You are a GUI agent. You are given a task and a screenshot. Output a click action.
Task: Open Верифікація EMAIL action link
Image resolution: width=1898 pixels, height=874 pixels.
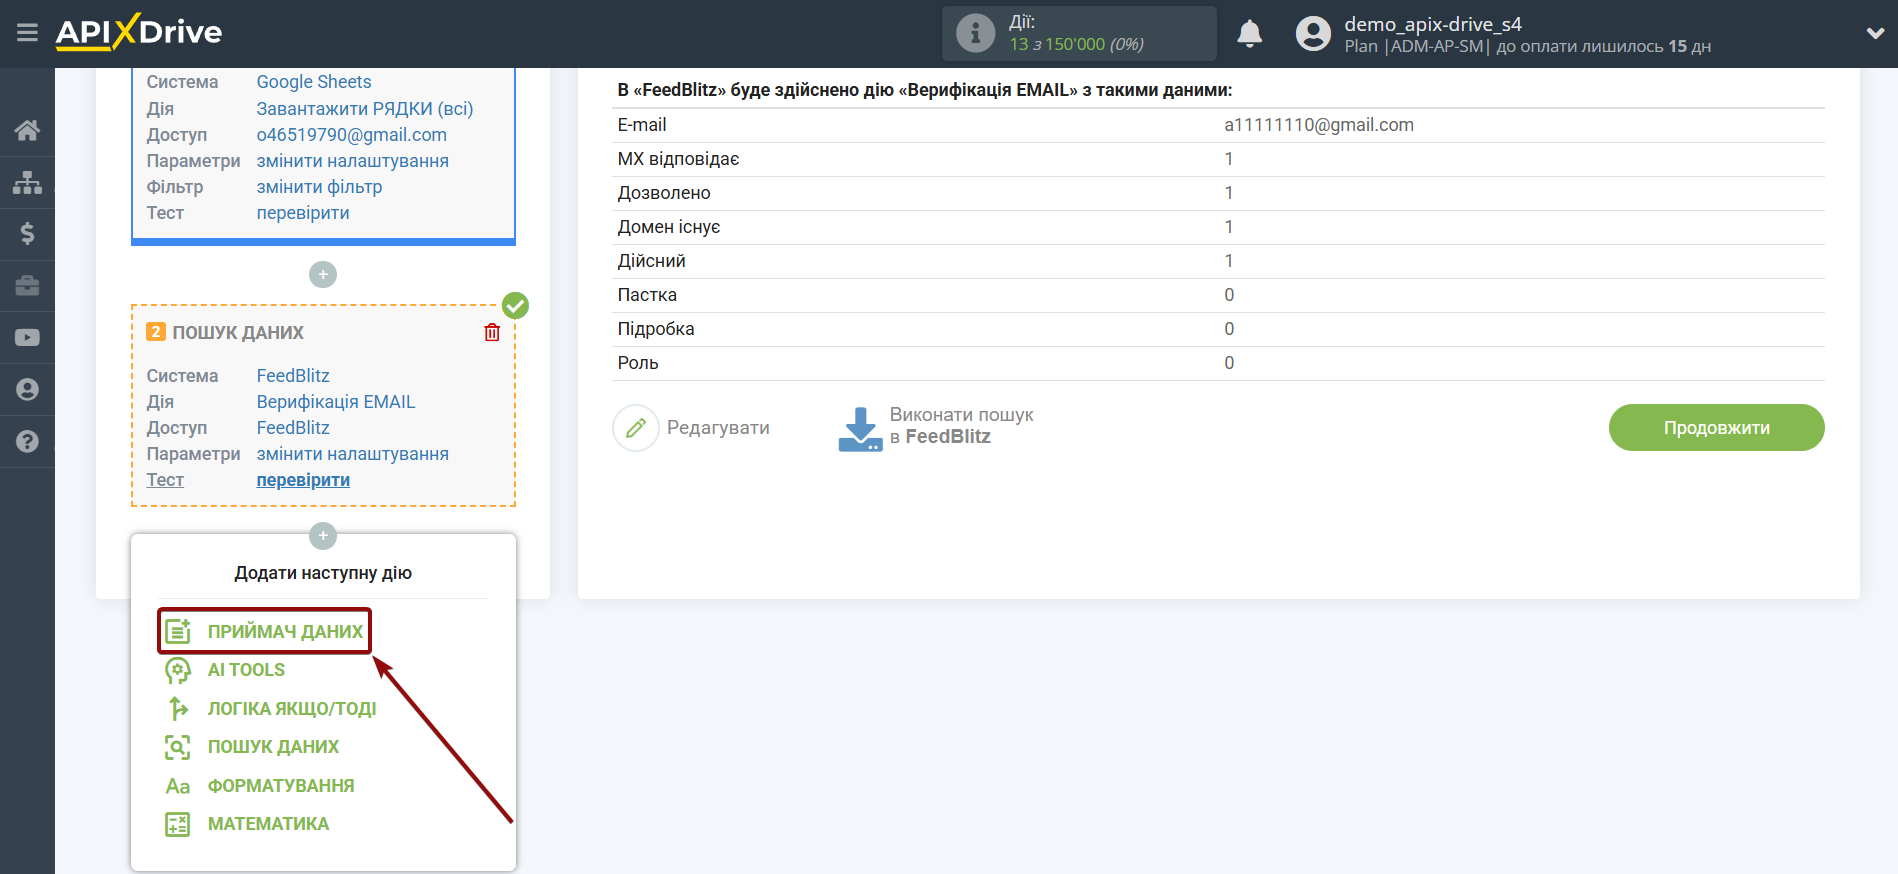coord(336,402)
